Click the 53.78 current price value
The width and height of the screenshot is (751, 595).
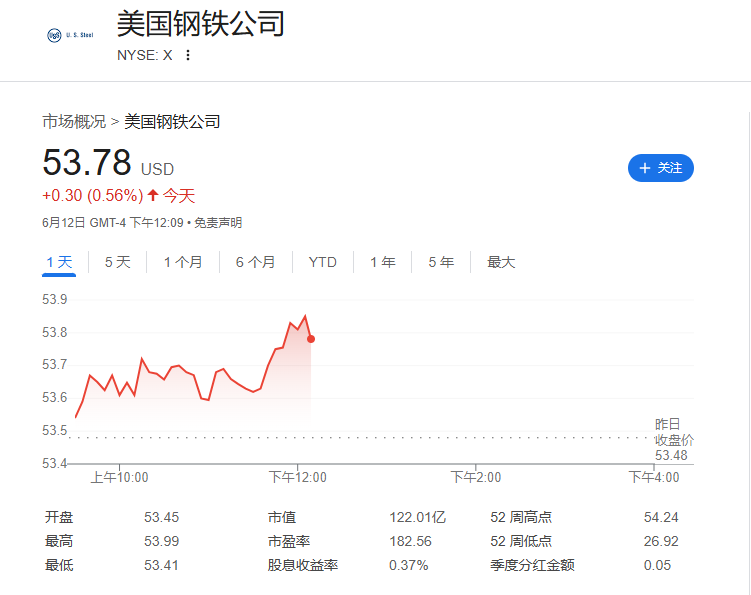coord(87,162)
